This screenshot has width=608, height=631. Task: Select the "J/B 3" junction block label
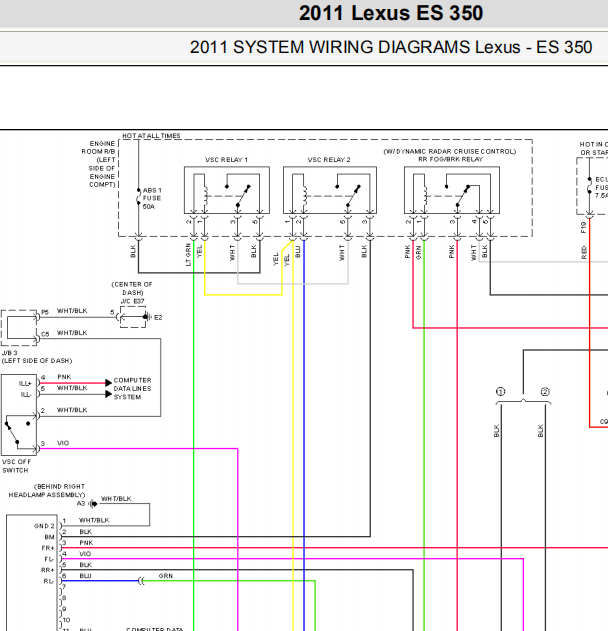[10, 353]
